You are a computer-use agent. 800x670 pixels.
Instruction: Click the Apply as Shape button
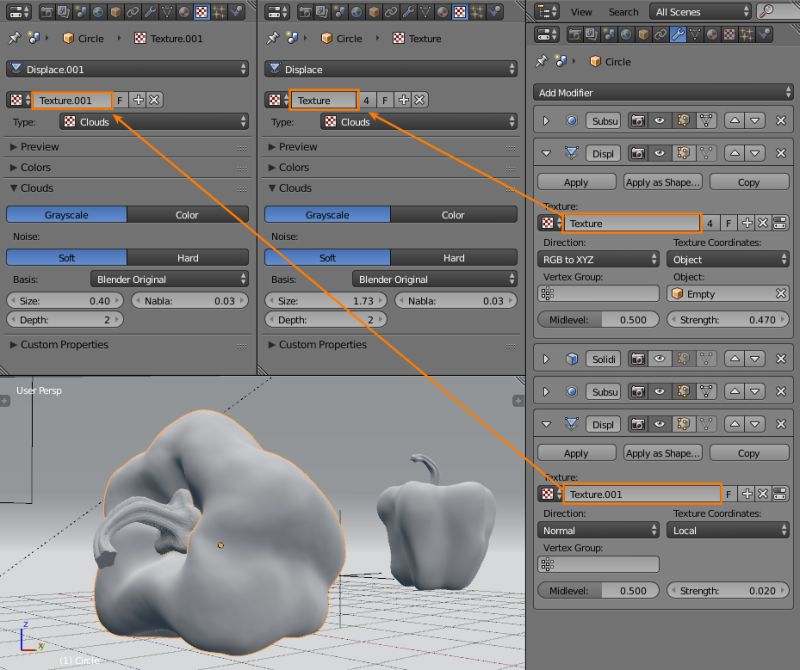click(662, 181)
